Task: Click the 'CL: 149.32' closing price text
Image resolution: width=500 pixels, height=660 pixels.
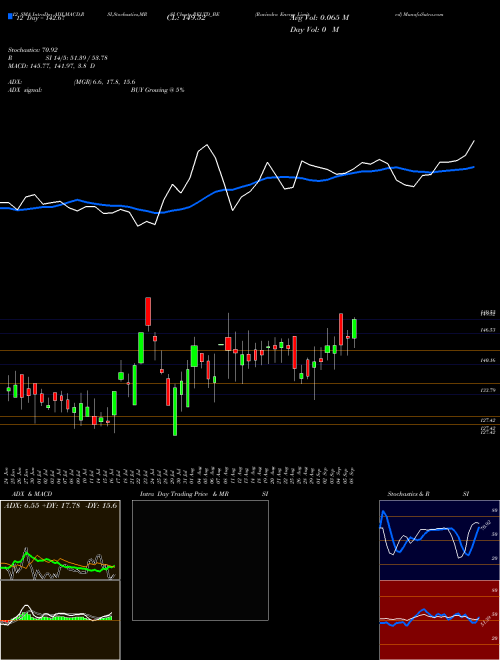Action: point(185,18)
